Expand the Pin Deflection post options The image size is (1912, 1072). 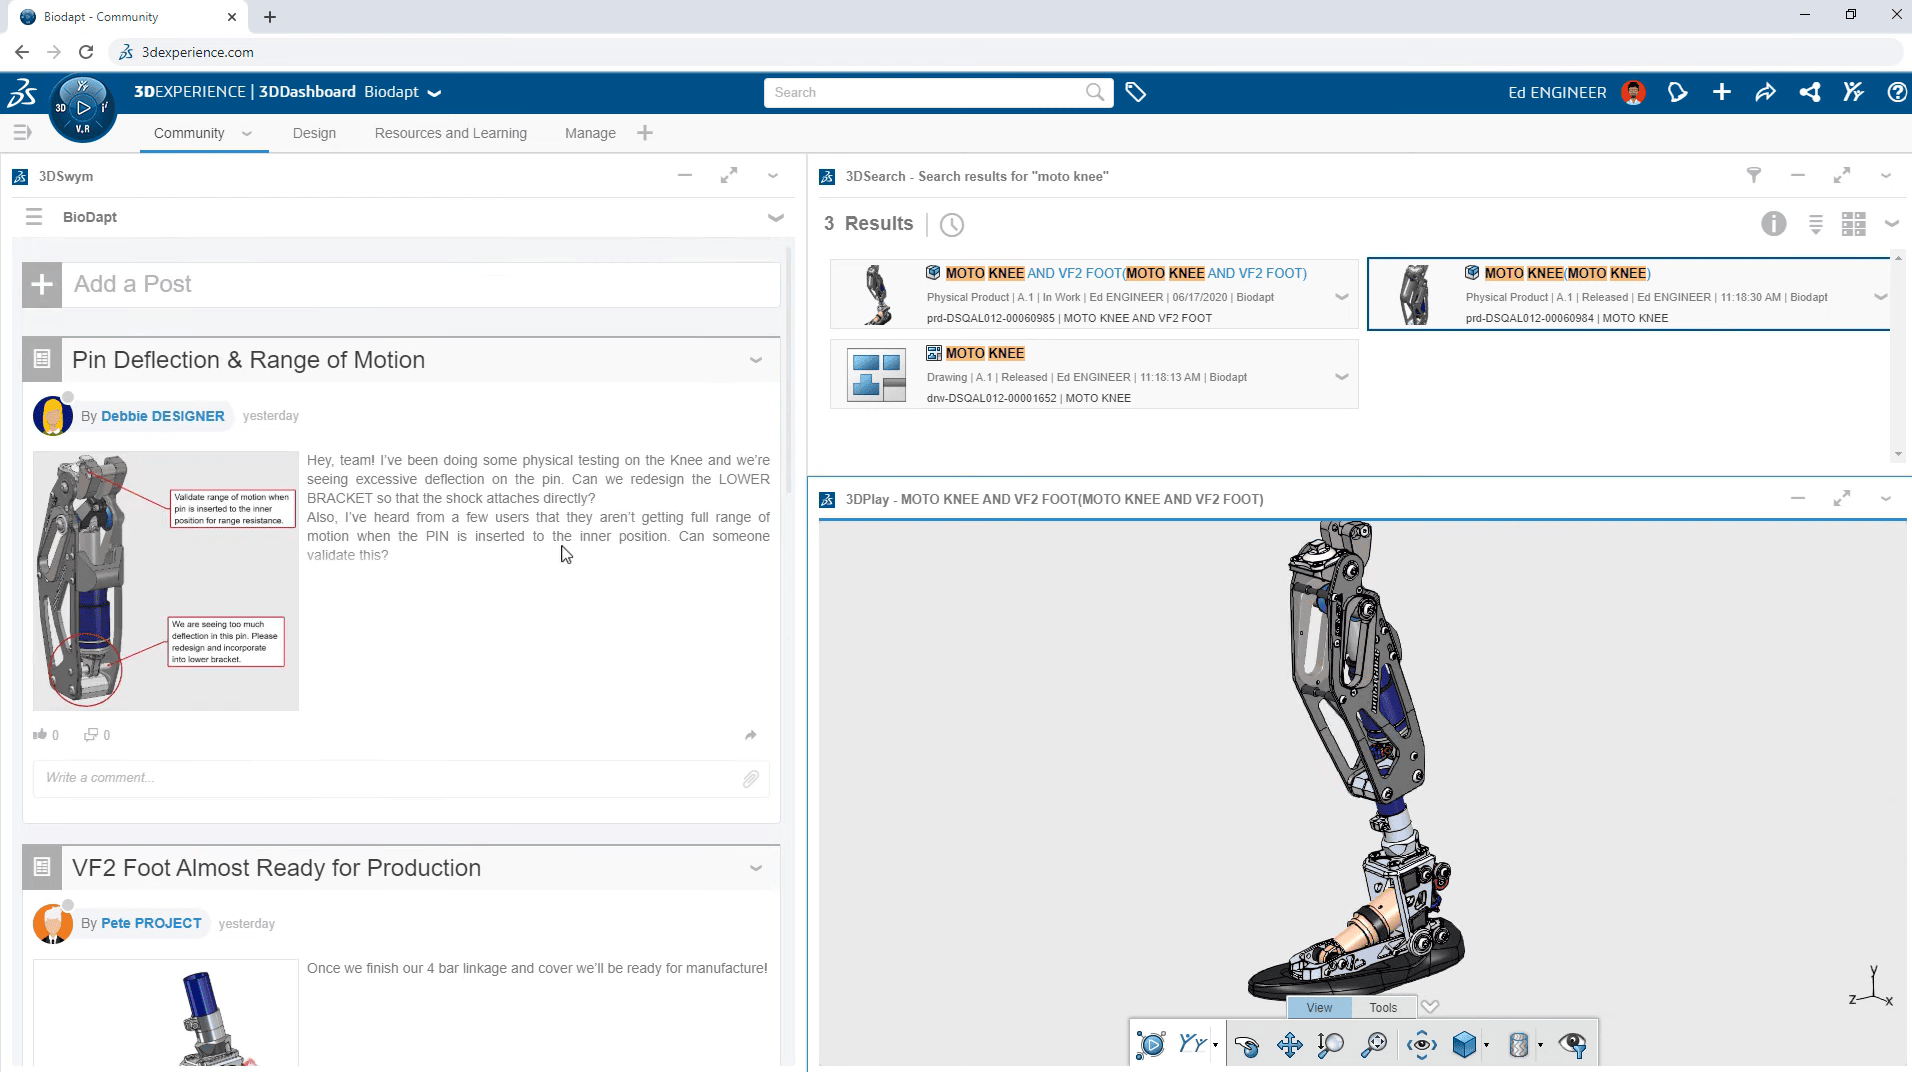(x=756, y=360)
